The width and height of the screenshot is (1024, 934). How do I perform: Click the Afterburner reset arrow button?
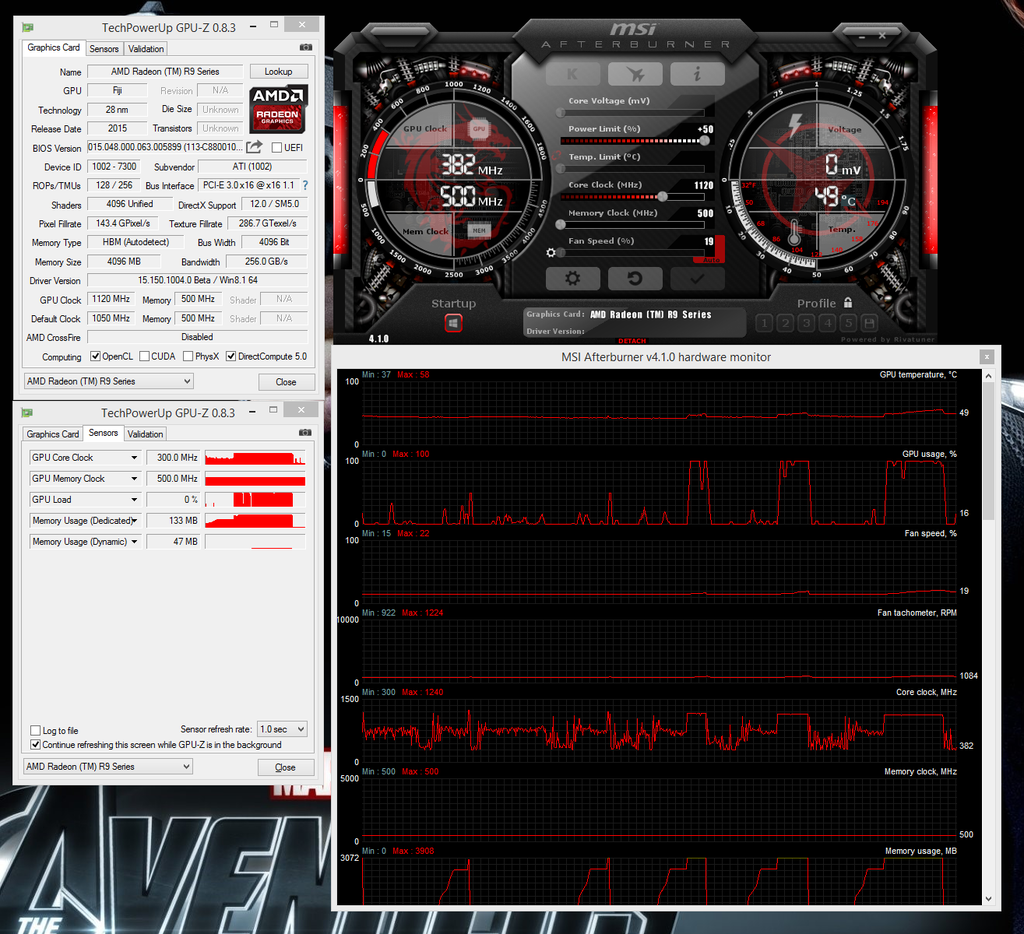click(635, 279)
